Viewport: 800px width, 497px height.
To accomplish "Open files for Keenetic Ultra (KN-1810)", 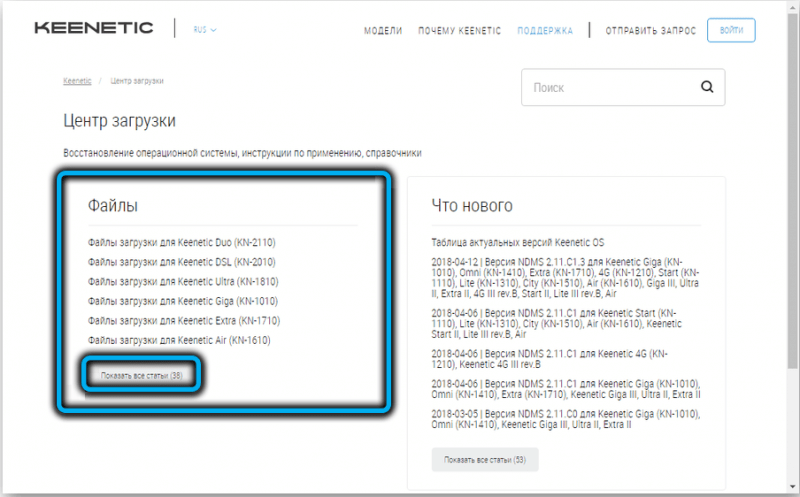I will (x=183, y=281).
